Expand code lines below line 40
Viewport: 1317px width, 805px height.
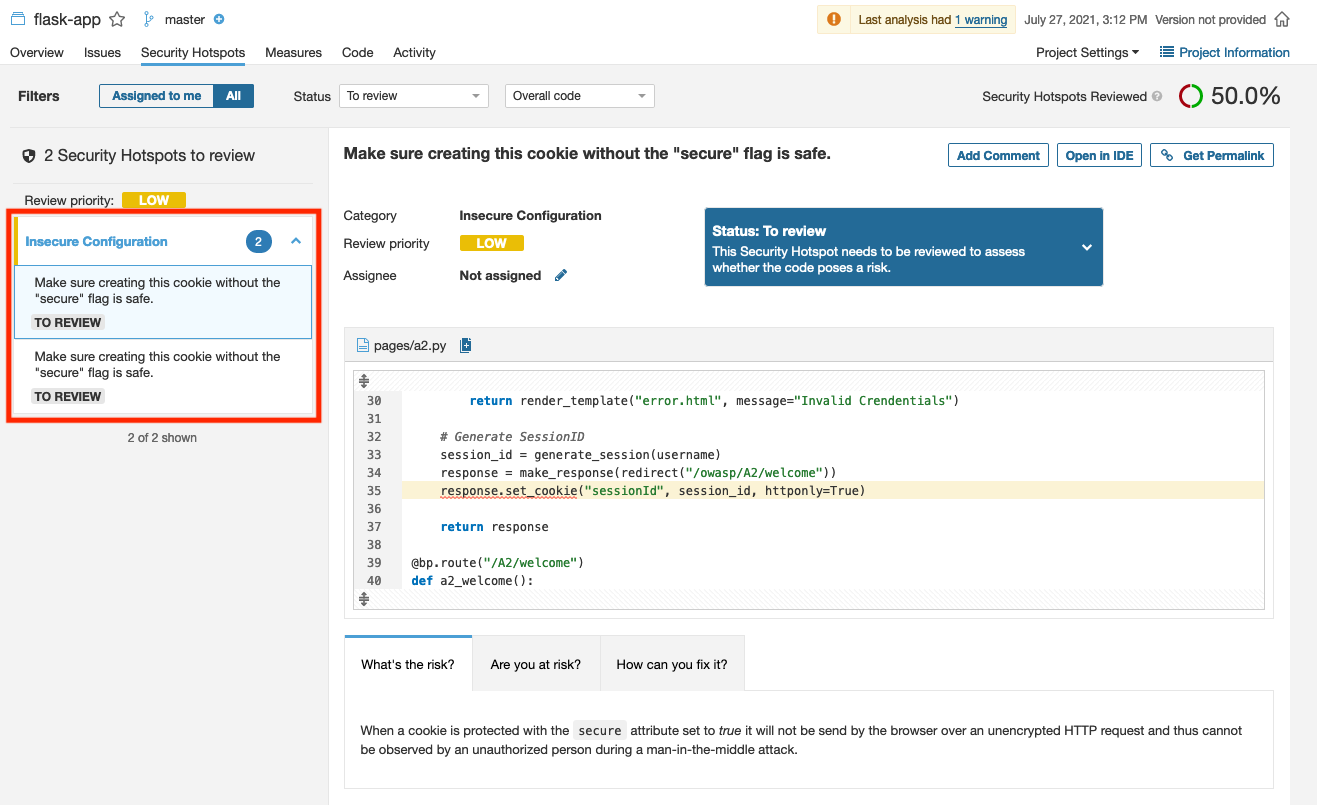point(364,598)
